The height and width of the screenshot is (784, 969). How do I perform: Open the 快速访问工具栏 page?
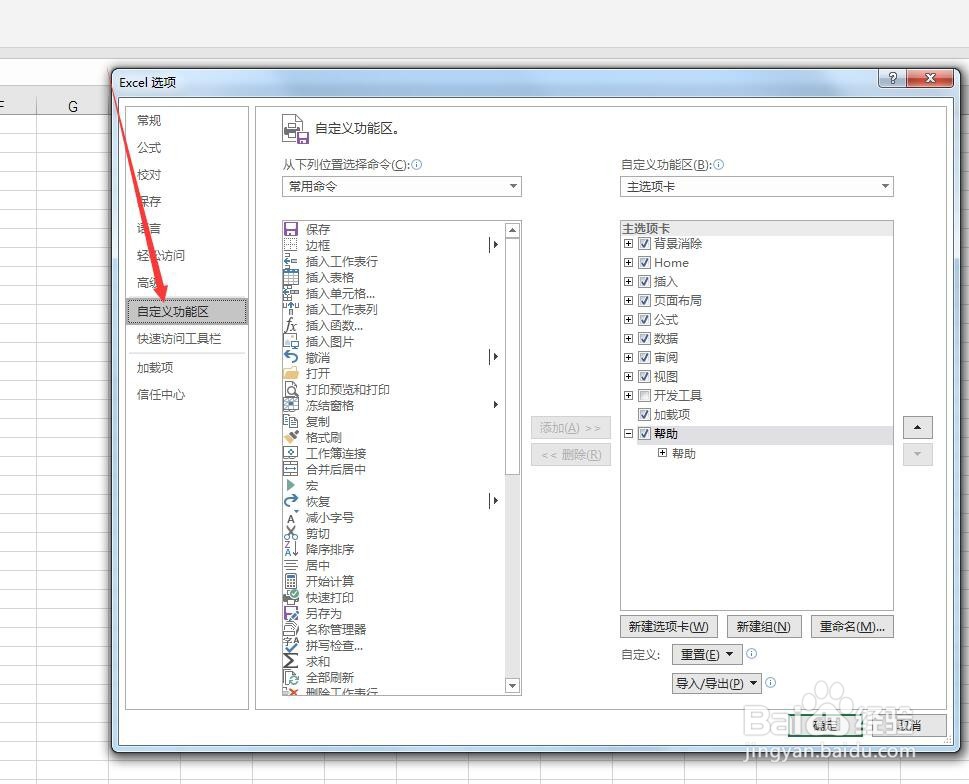[x=179, y=339]
